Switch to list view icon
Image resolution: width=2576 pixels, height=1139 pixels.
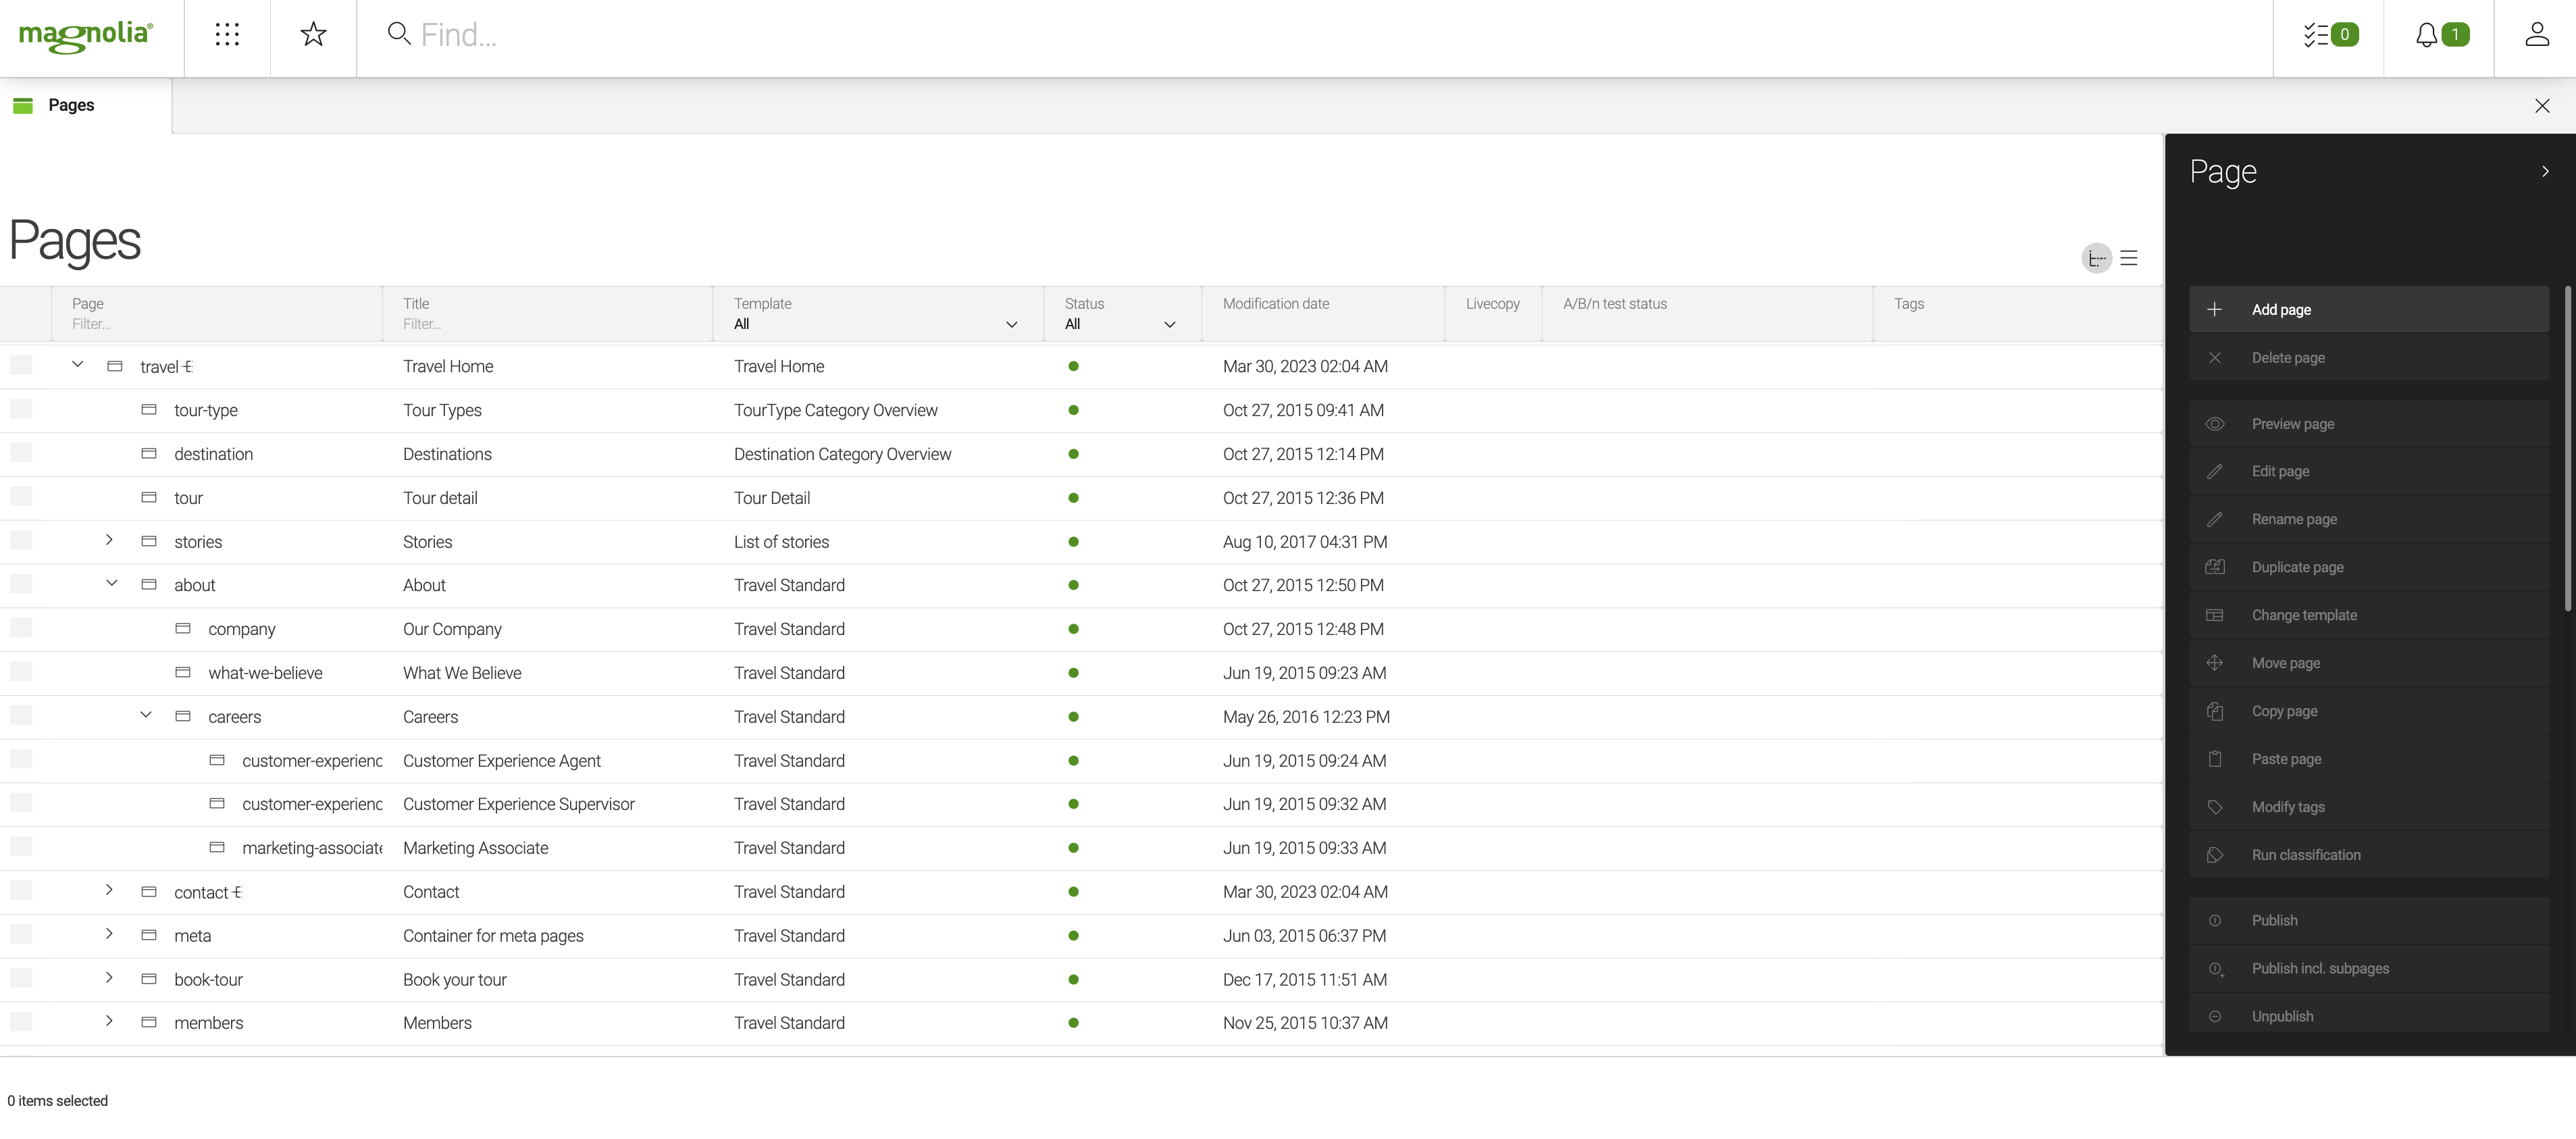pos(2129,258)
